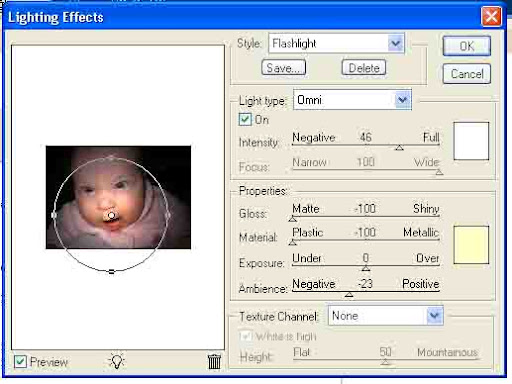Click the Gloss value -100

365,209
